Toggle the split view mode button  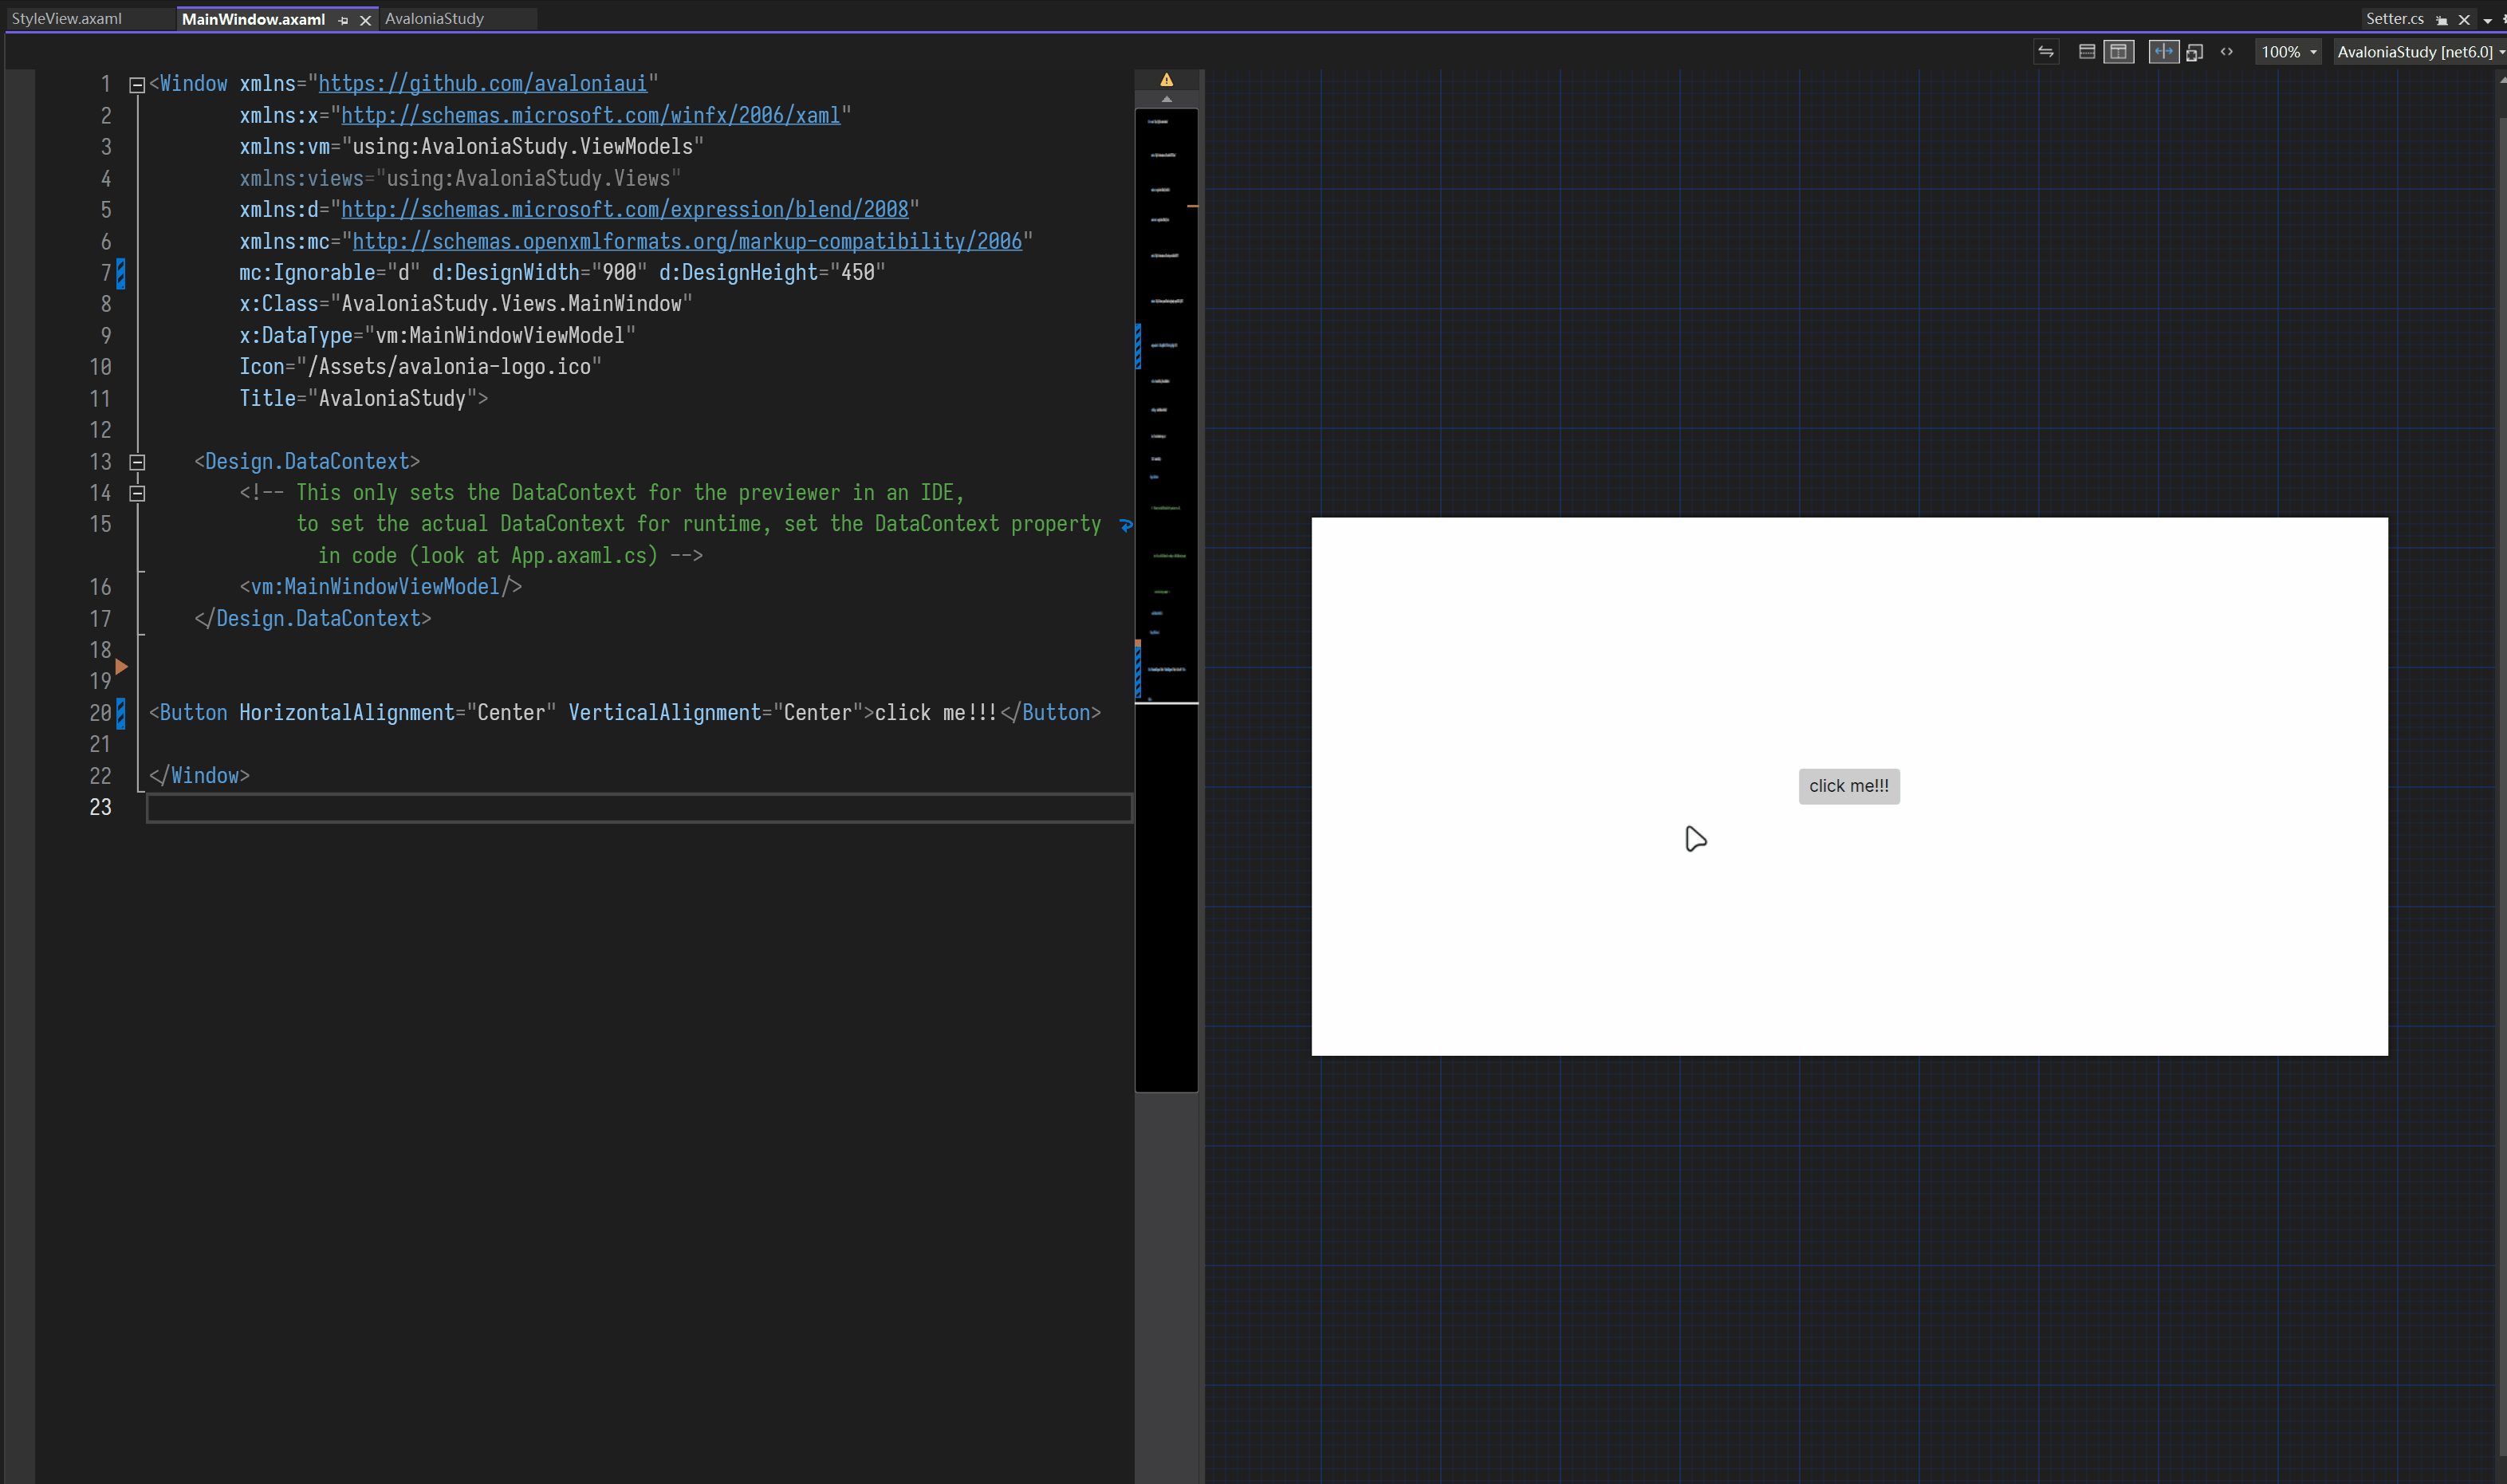coord(2163,52)
